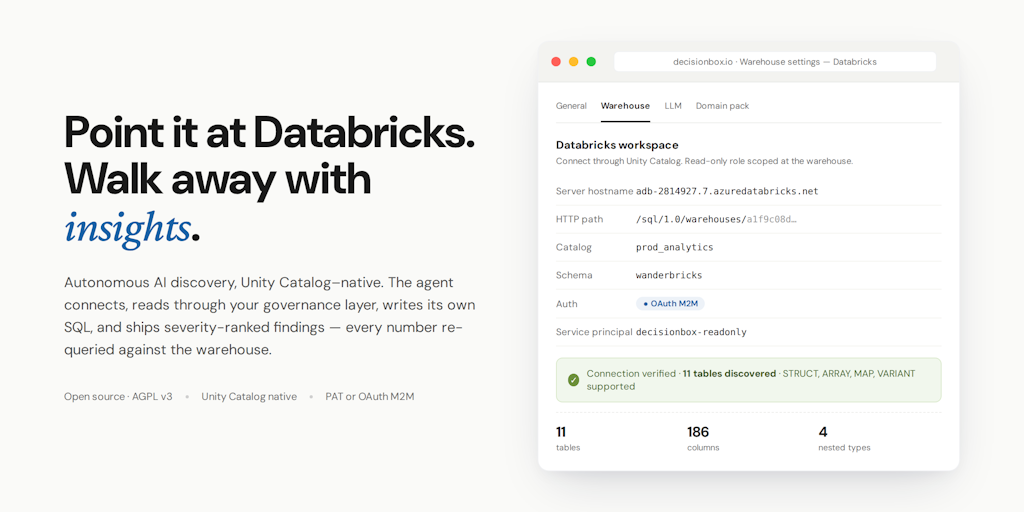
Task: Click the '186' columns count
Action: coord(697,432)
